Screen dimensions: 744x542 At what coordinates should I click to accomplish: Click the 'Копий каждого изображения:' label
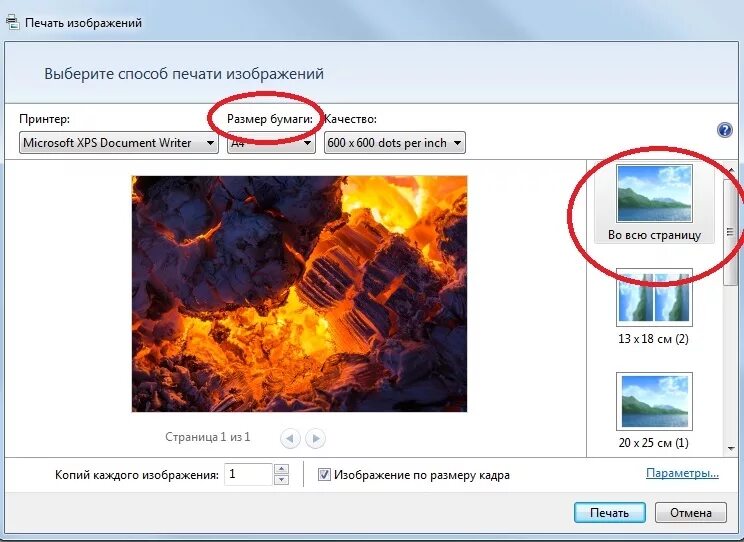coord(137,475)
